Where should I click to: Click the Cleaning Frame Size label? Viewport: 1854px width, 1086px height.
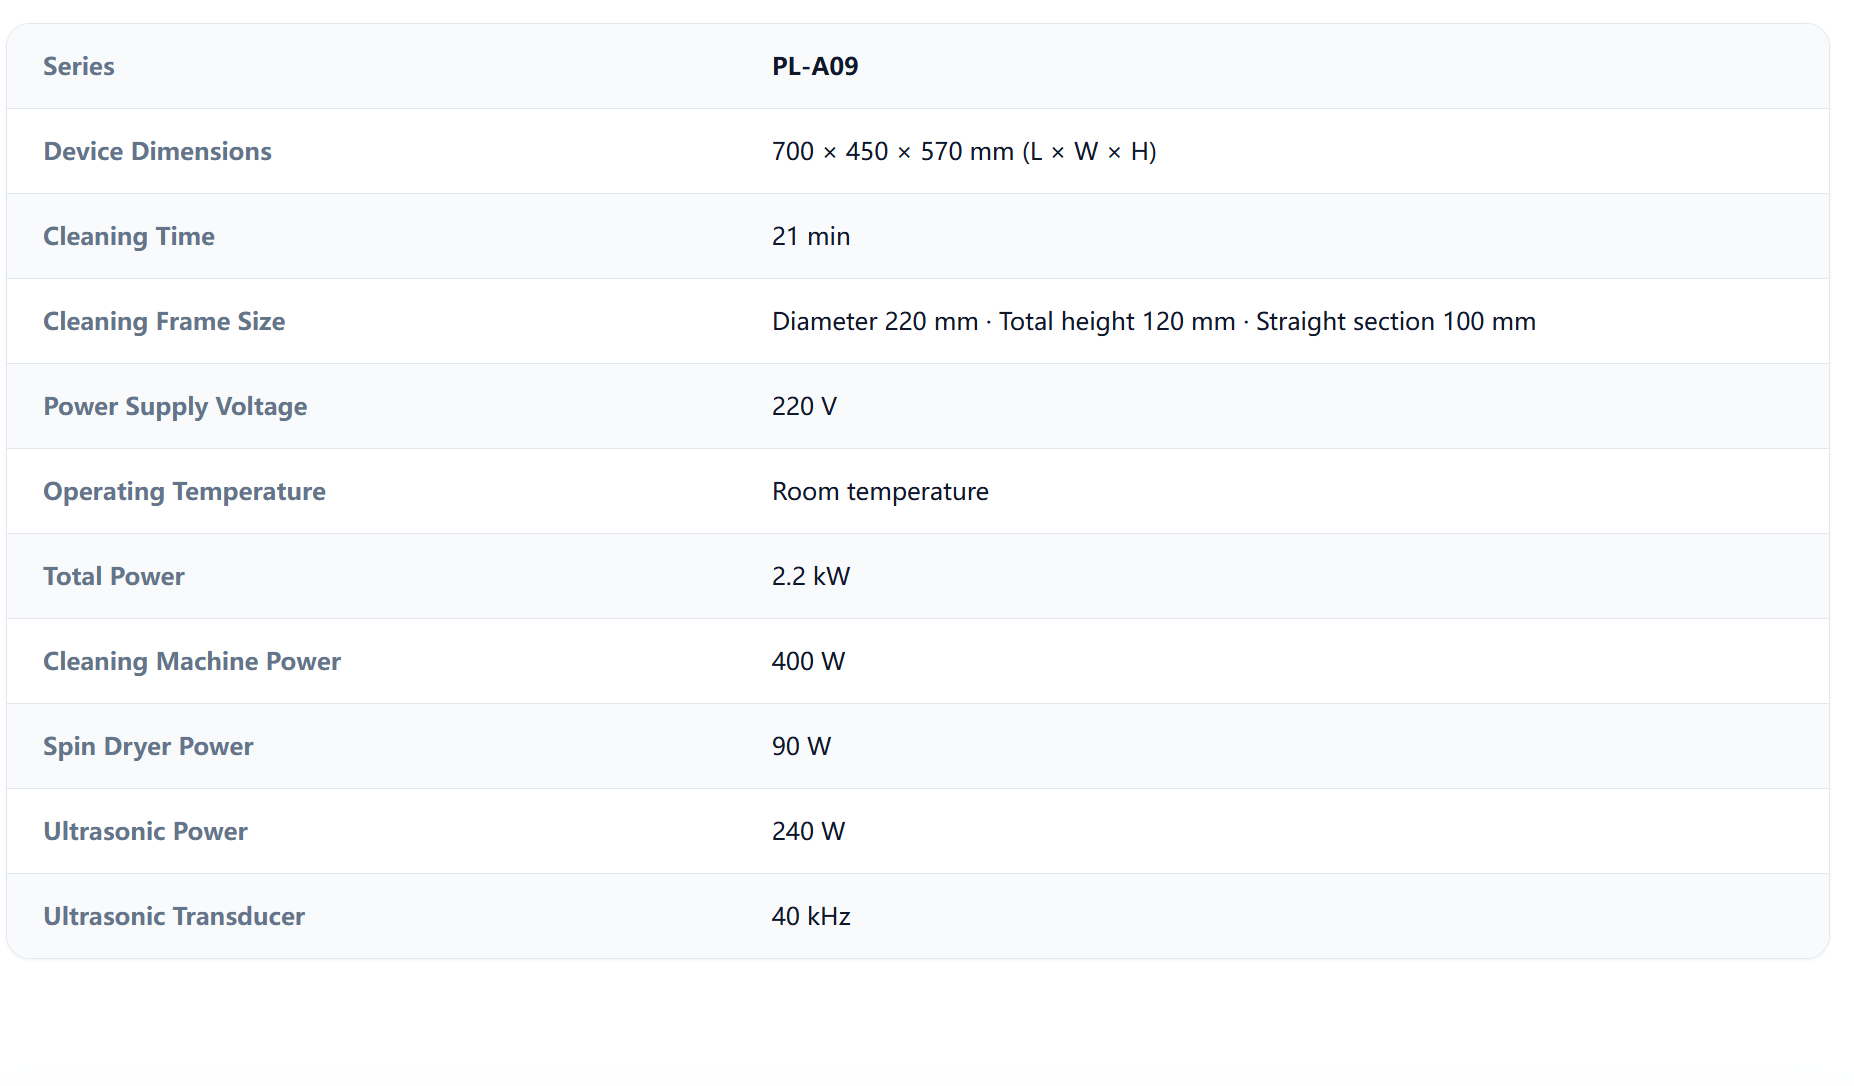(164, 321)
